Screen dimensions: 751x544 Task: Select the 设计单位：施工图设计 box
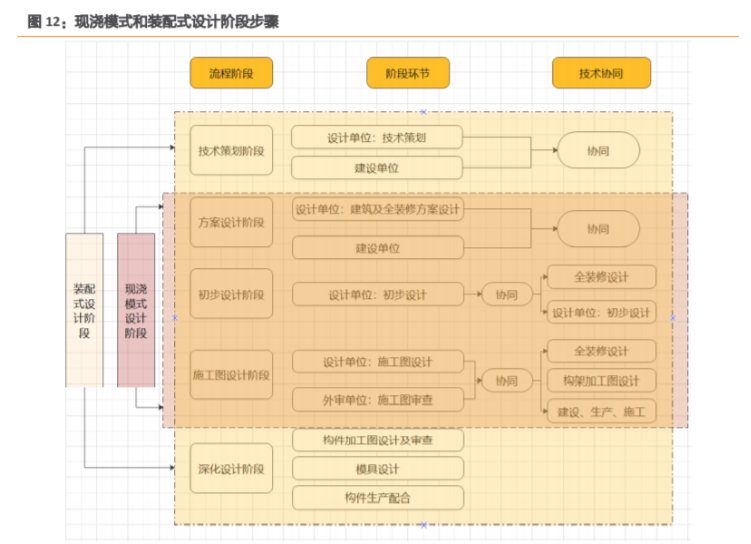[377, 361]
